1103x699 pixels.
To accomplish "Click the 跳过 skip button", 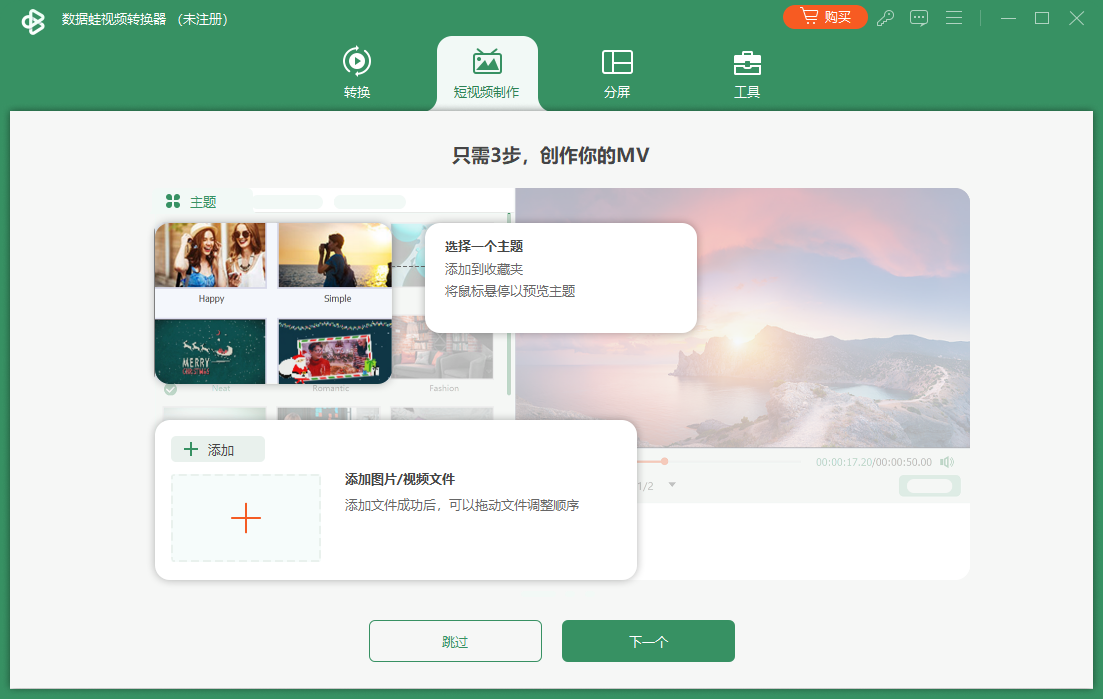I will pyautogui.click(x=455, y=641).
